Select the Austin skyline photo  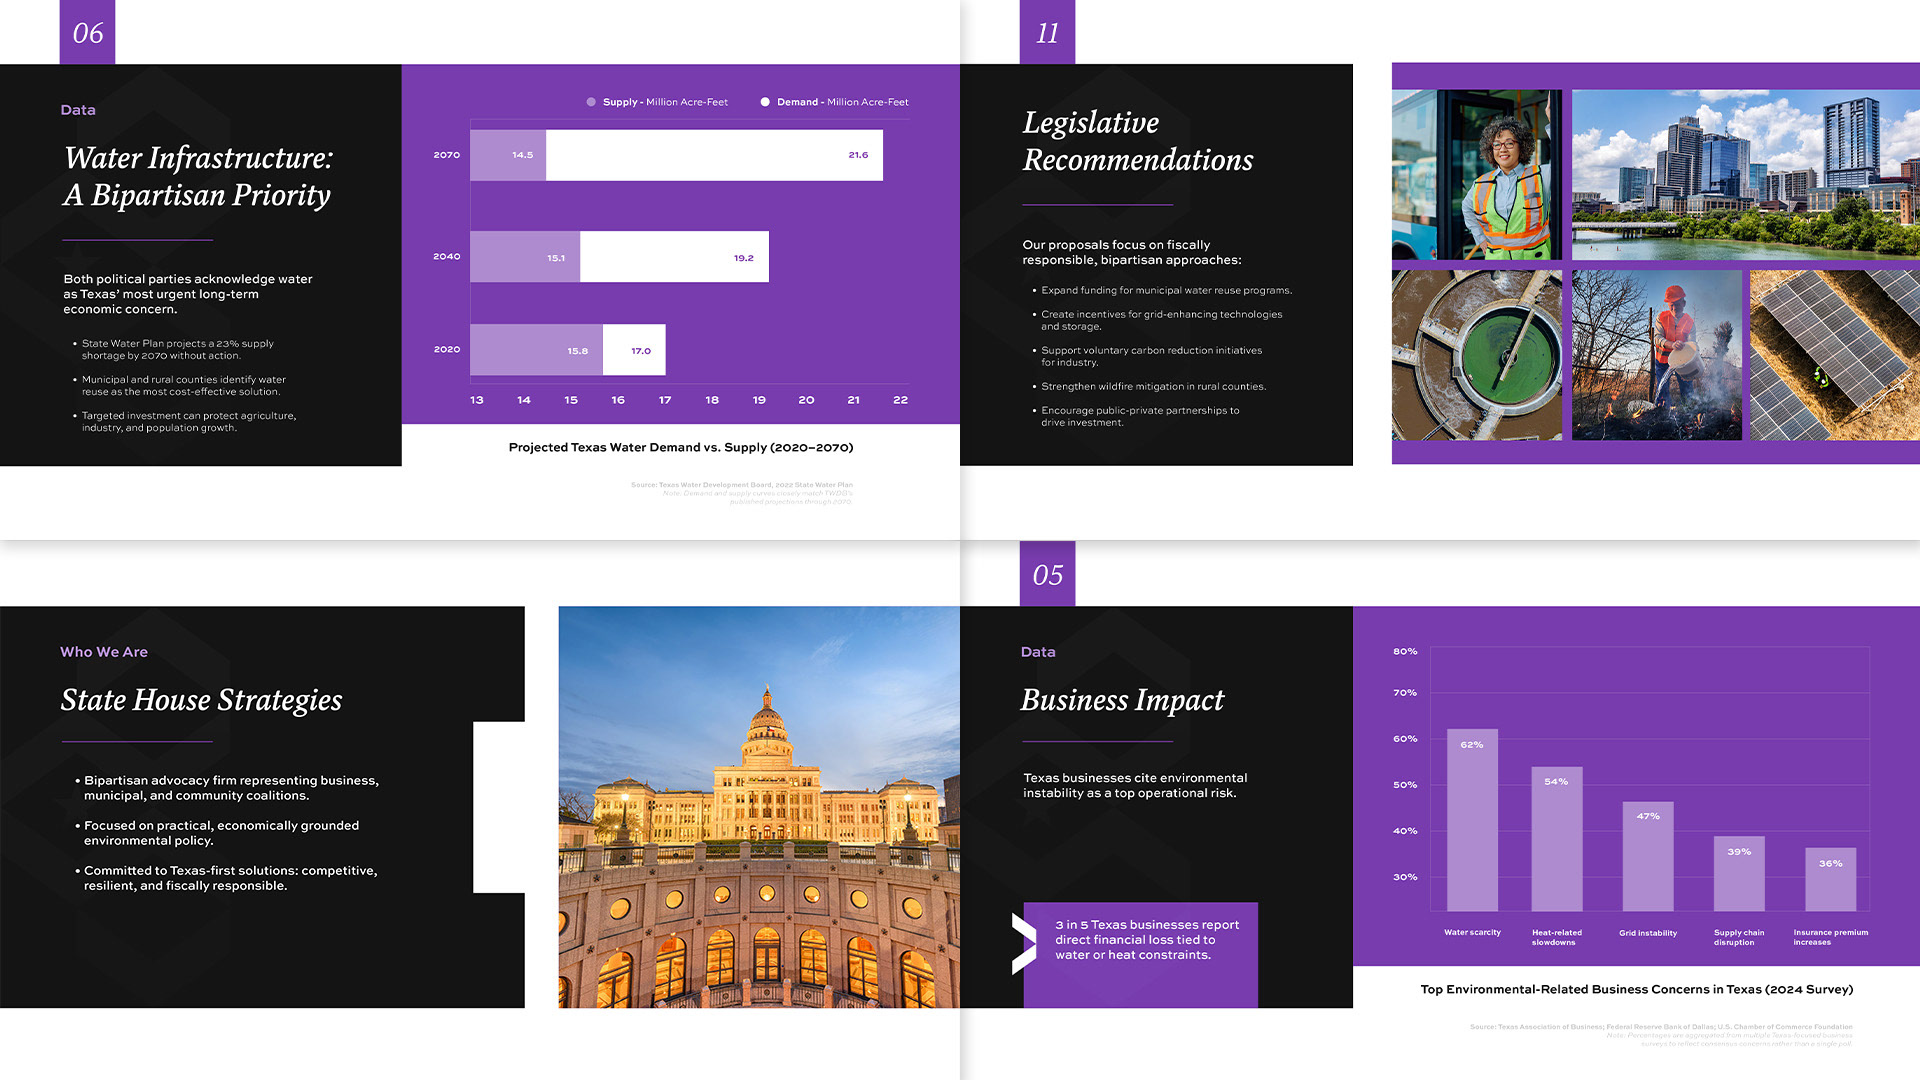(x=1745, y=175)
